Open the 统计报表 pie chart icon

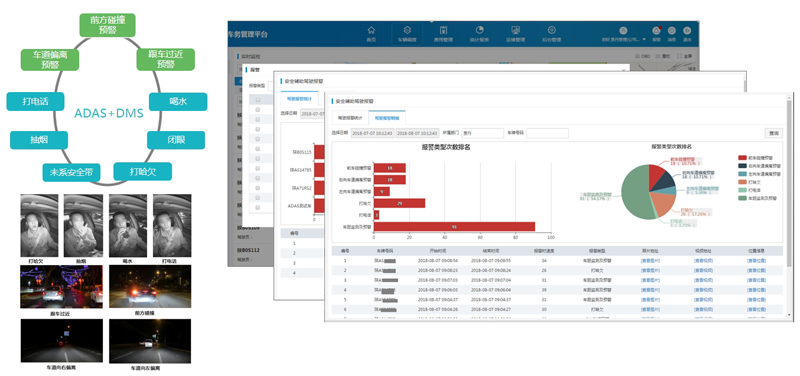(x=480, y=30)
